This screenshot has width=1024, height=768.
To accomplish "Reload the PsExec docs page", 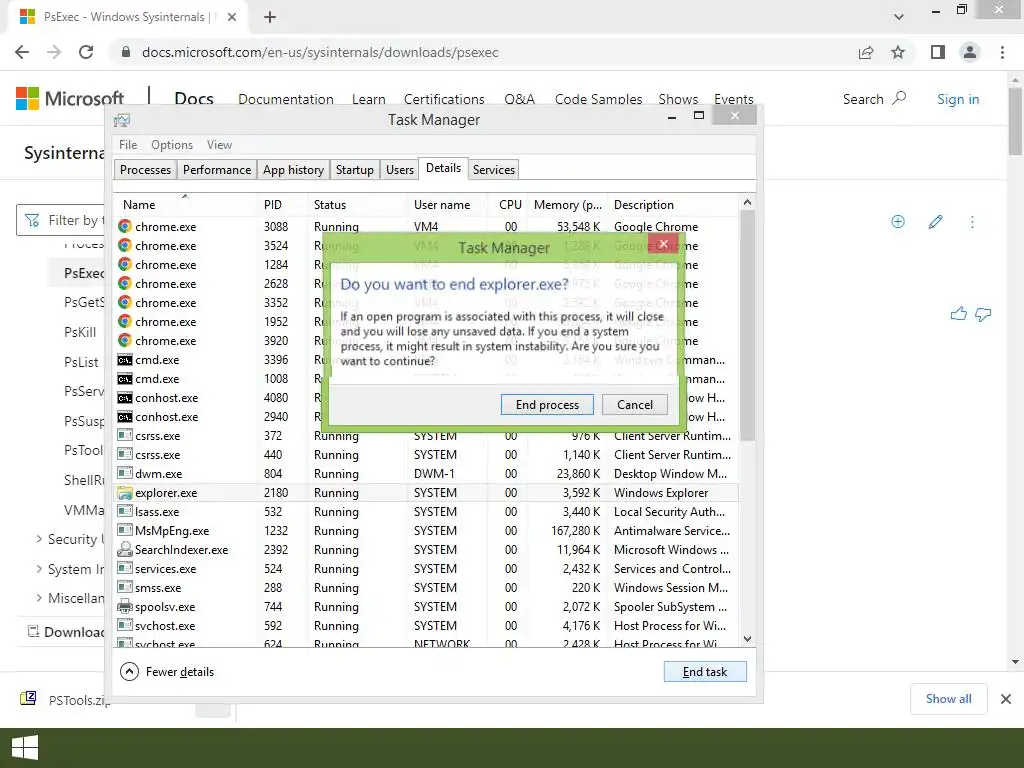I will (x=86, y=52).
